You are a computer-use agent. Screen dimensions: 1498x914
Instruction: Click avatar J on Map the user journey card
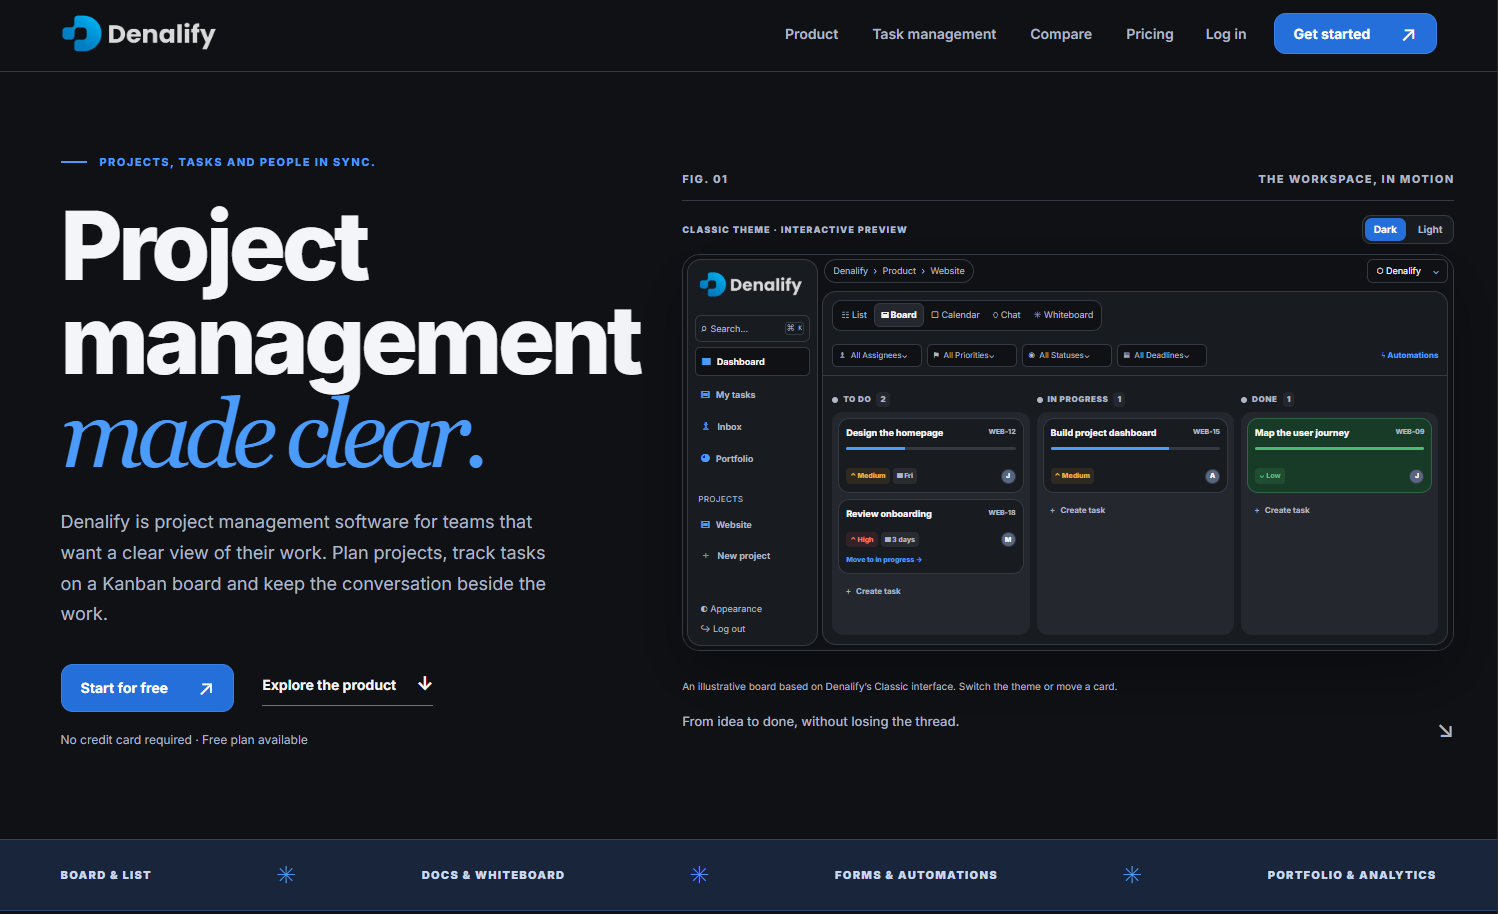1416,476
